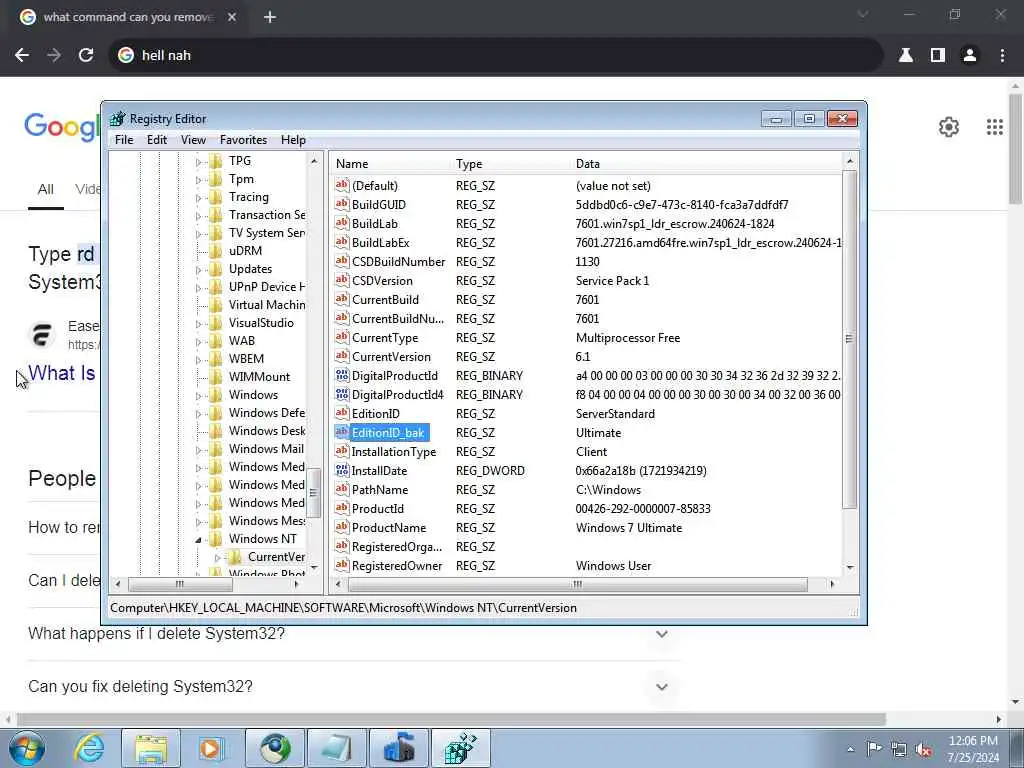Open browser side panel icon
The width and height of the screenshot is (1024, 768).
(938, 56)
